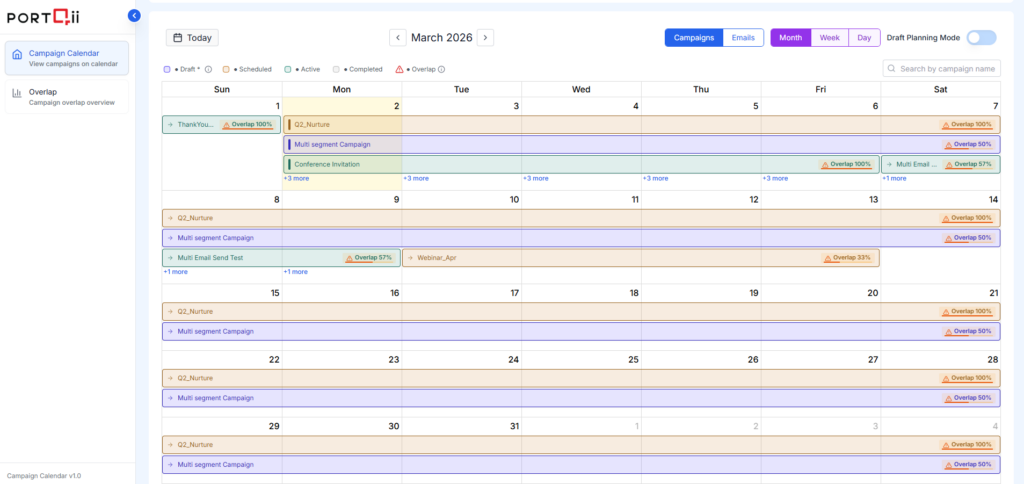Go to the previous month
This screenshot has width=1024, height=484.
(x=397, y=38)
